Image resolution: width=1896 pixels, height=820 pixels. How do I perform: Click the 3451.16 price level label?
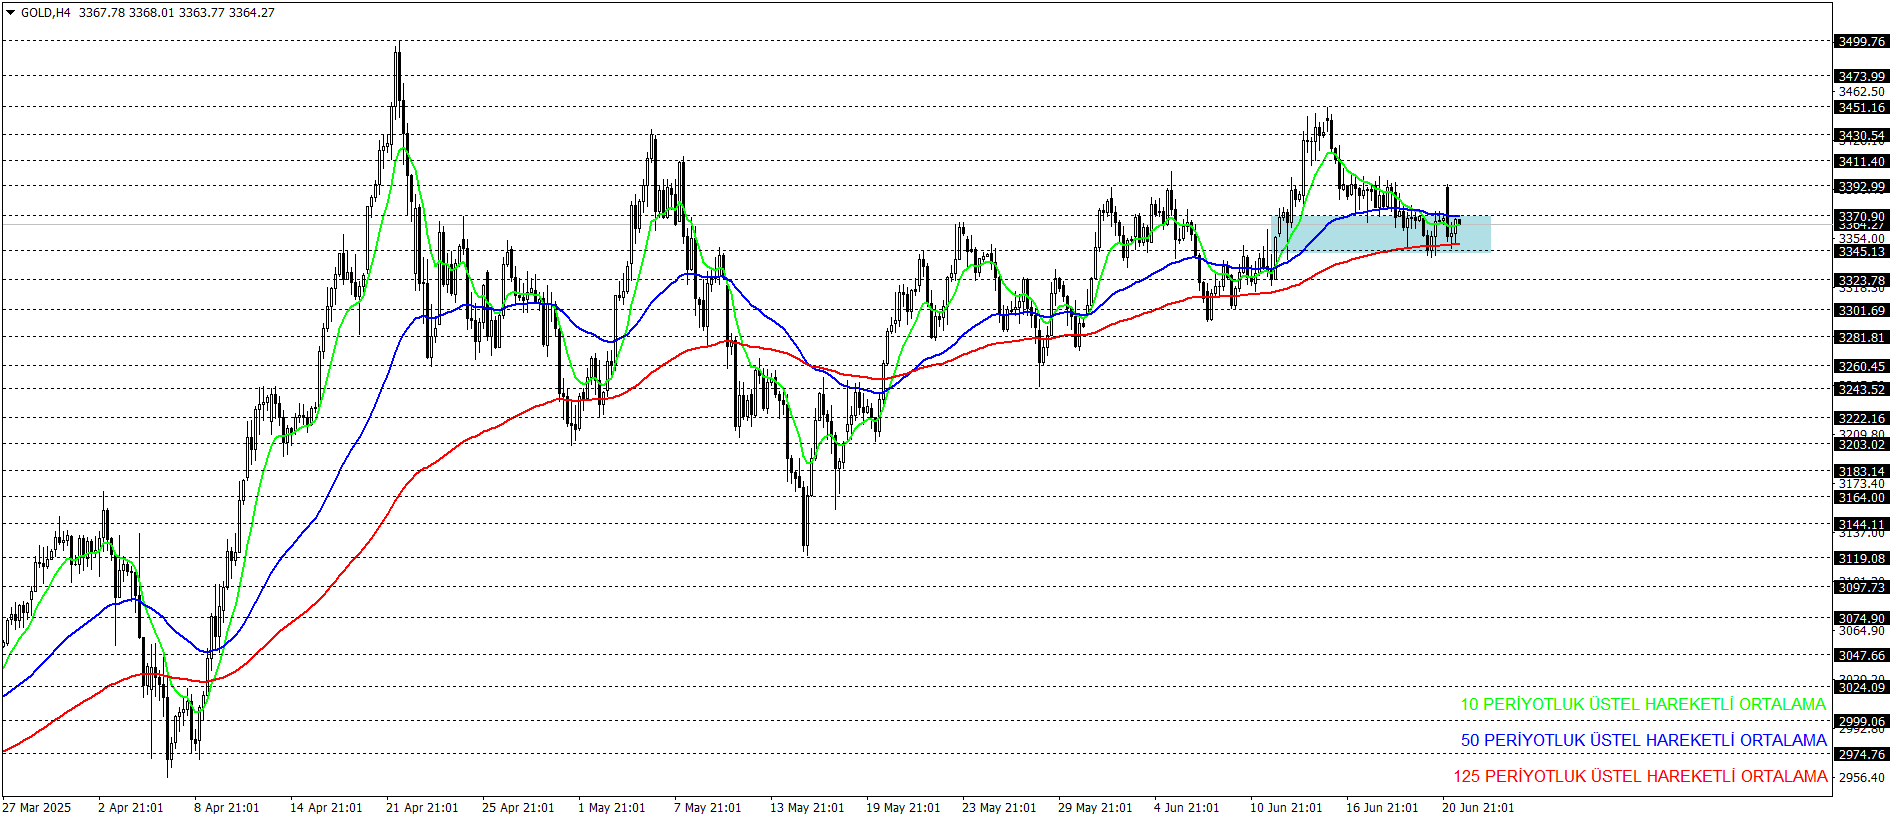coord(1862,107)
